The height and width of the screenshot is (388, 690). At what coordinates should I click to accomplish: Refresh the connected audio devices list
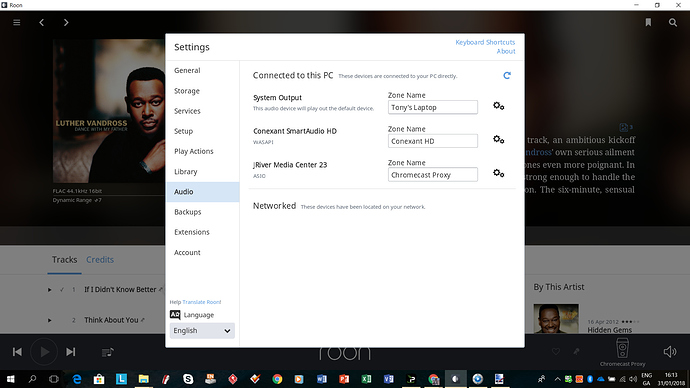(x=507, y=76)
